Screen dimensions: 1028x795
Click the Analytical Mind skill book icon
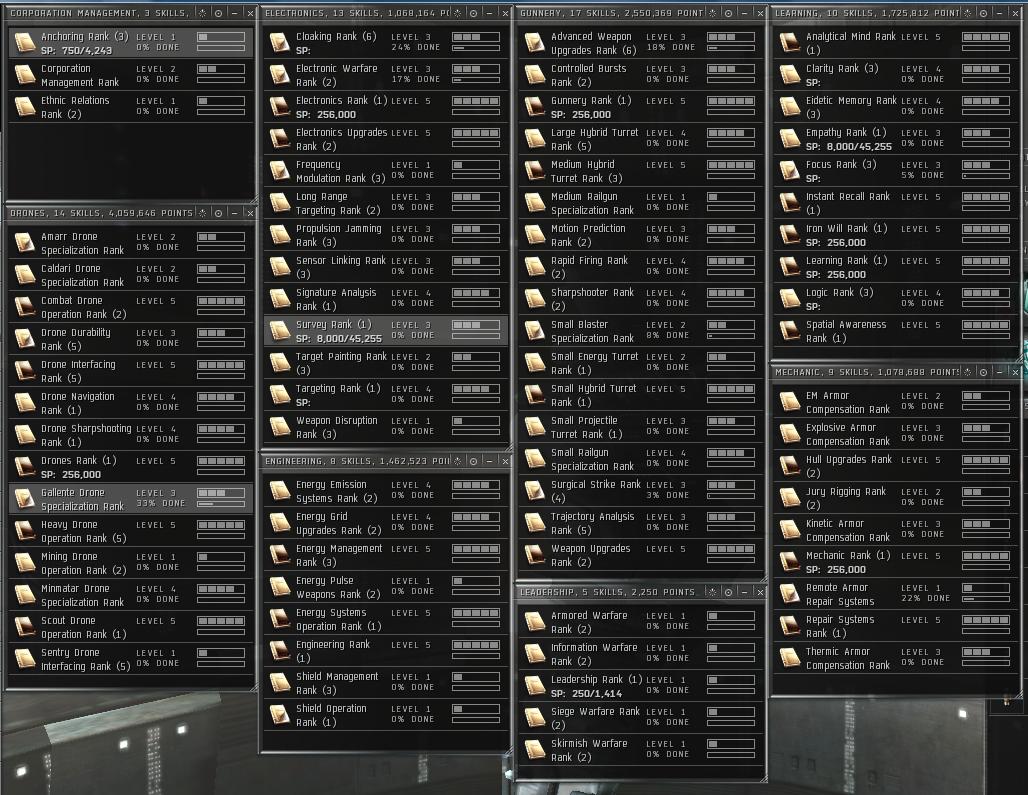click(790, 43)
